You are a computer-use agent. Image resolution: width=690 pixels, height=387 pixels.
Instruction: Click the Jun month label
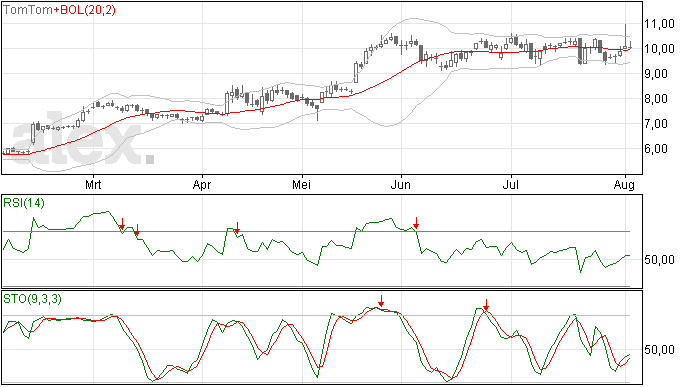[400, 184]
